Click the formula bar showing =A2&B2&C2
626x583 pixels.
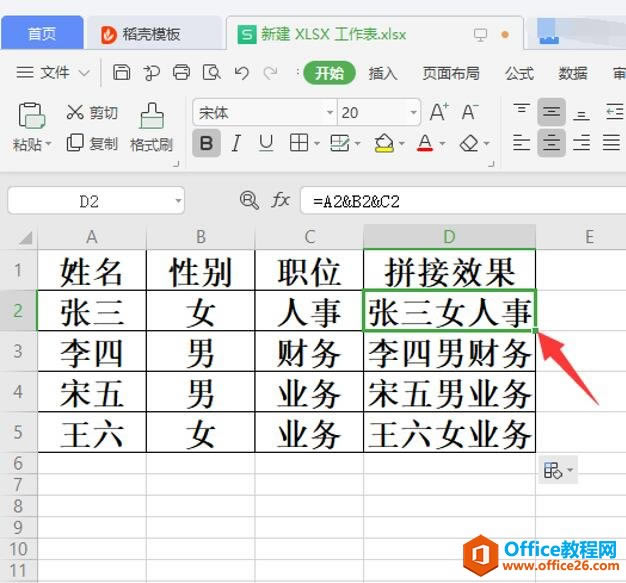463,201
